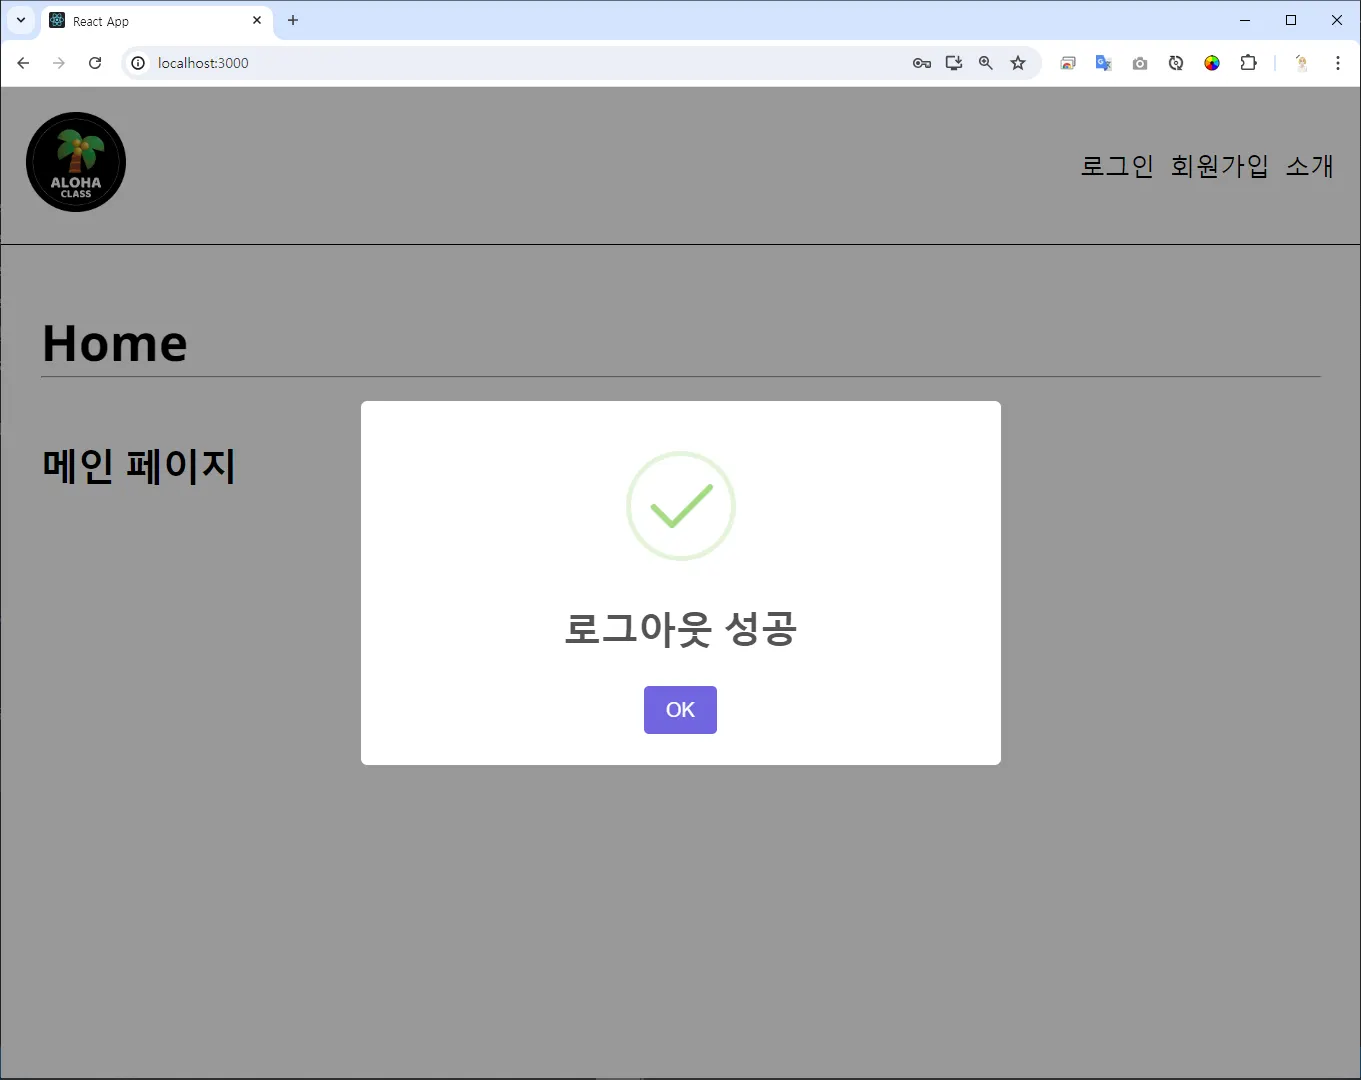This screenshot has height=1080, width=1361.
Task: Go to the 소개 page link
Action: pos(1310,166)
